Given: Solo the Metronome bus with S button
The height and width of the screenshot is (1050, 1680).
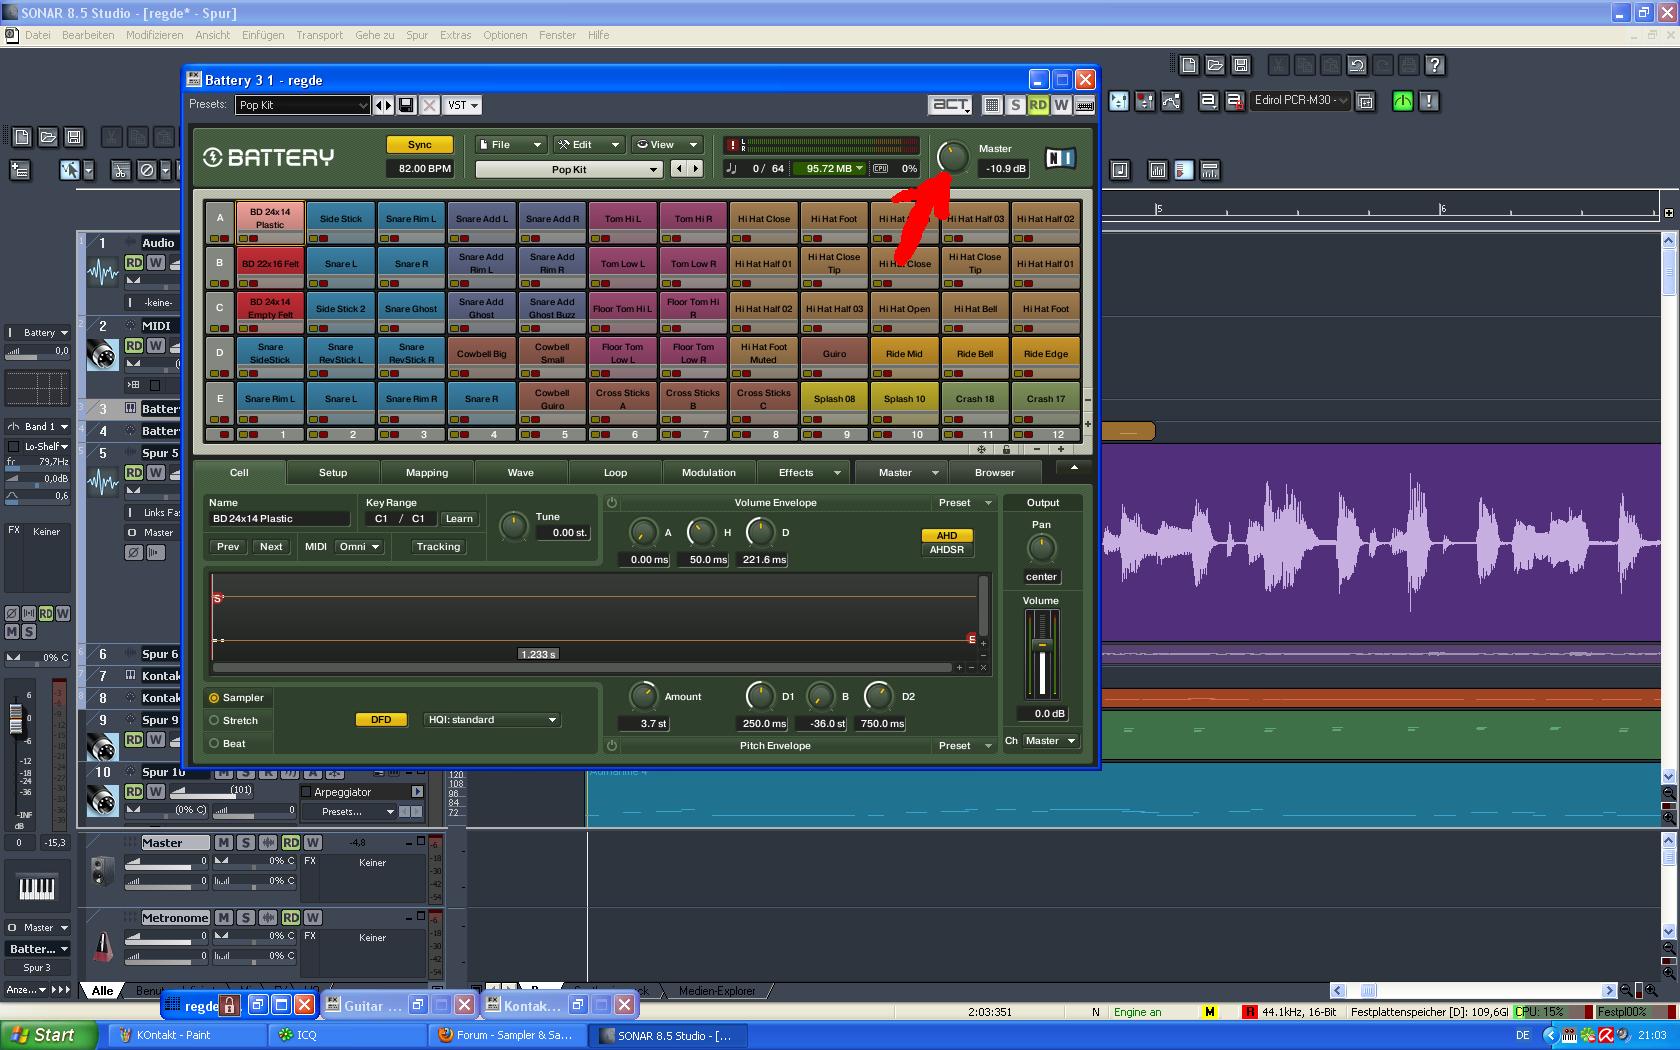Looking at the screenshot, I should (246, 918).
